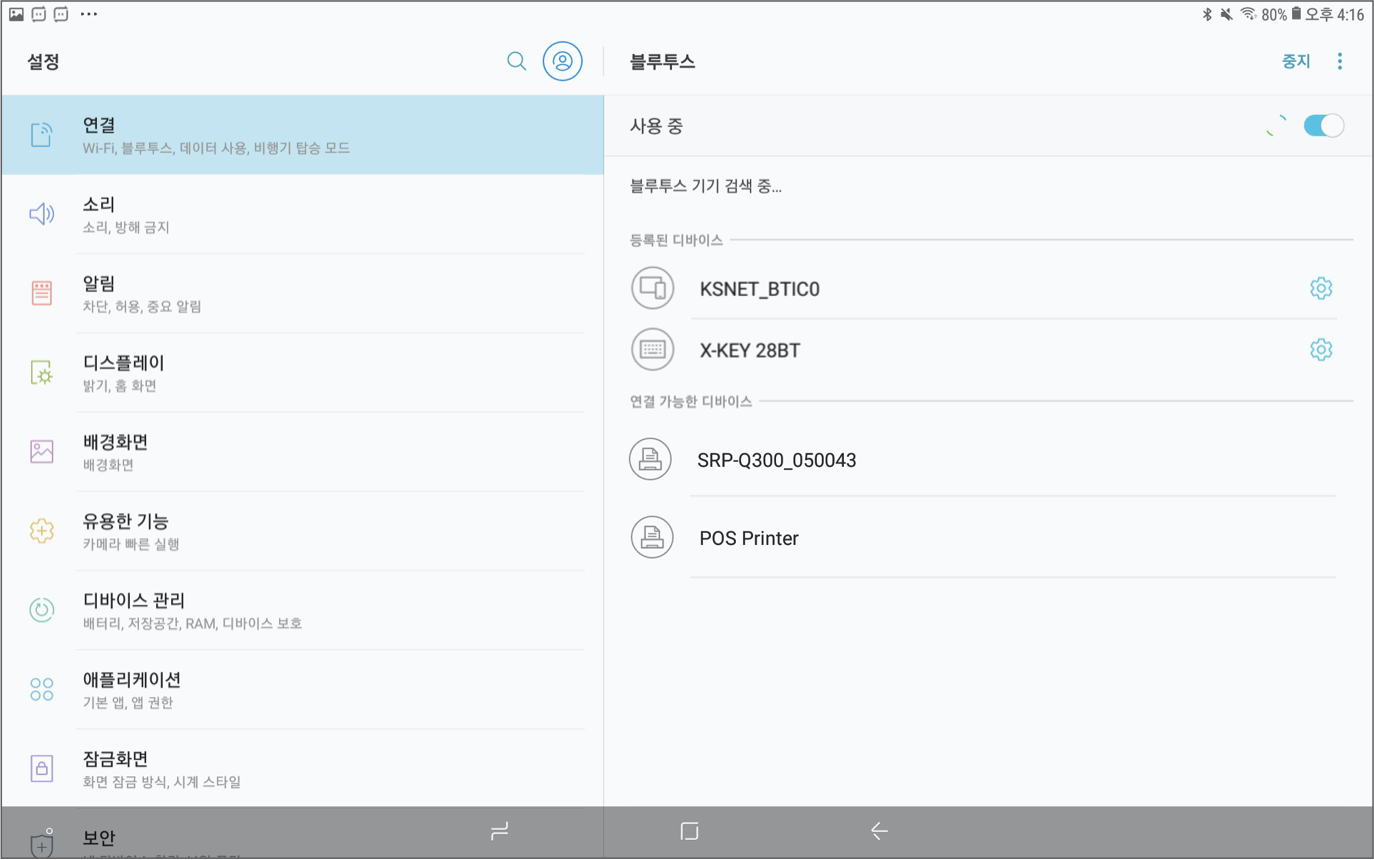
Task: Tap the three-dots notification overflow in status bar
Action: pyautogui.click(x=88, y=14)
